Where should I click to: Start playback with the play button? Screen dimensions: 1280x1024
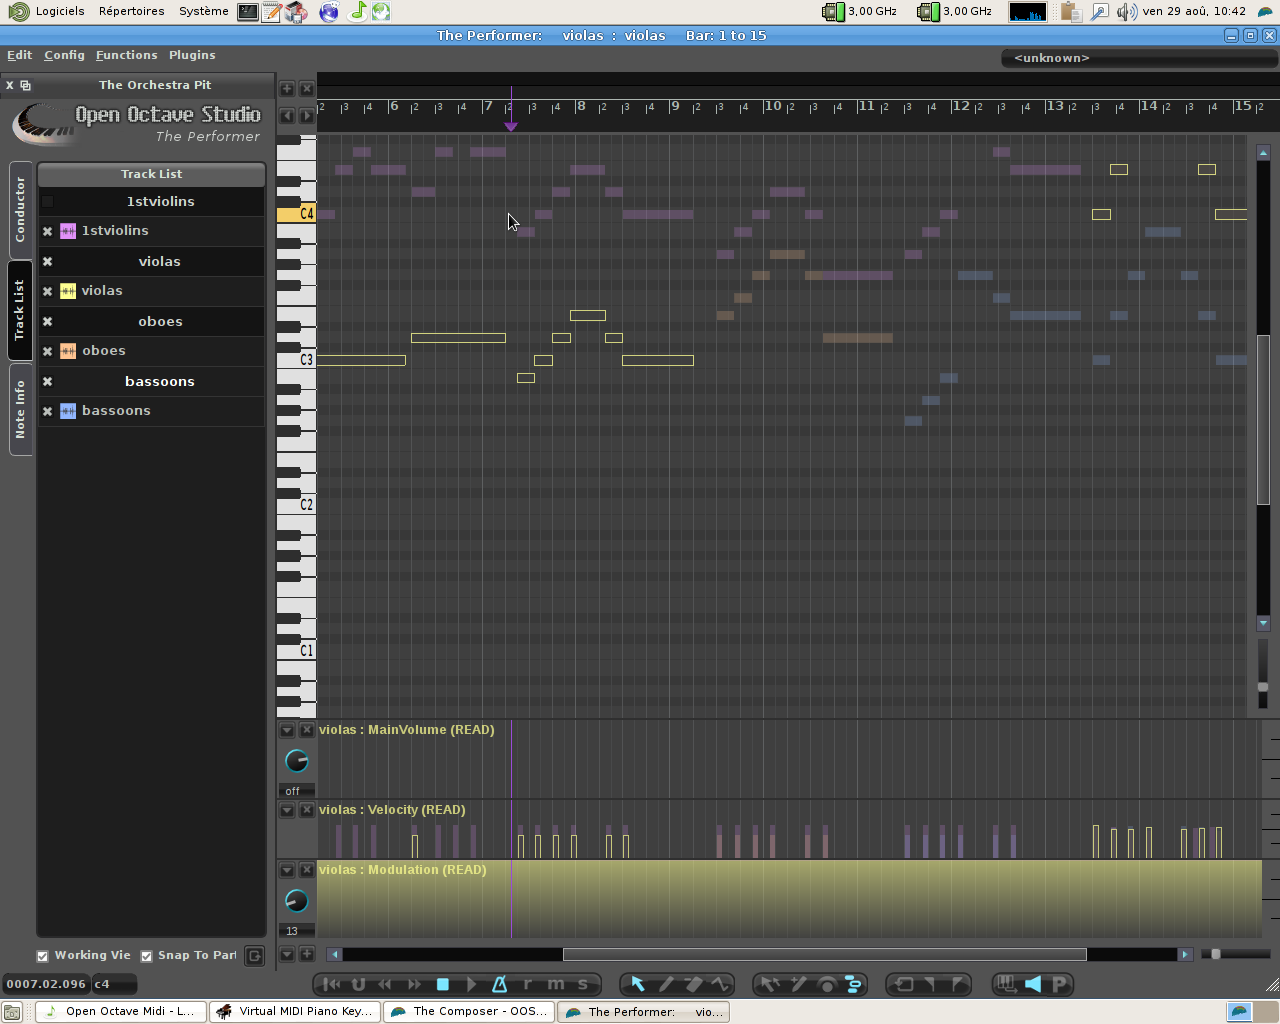[471, 985]
